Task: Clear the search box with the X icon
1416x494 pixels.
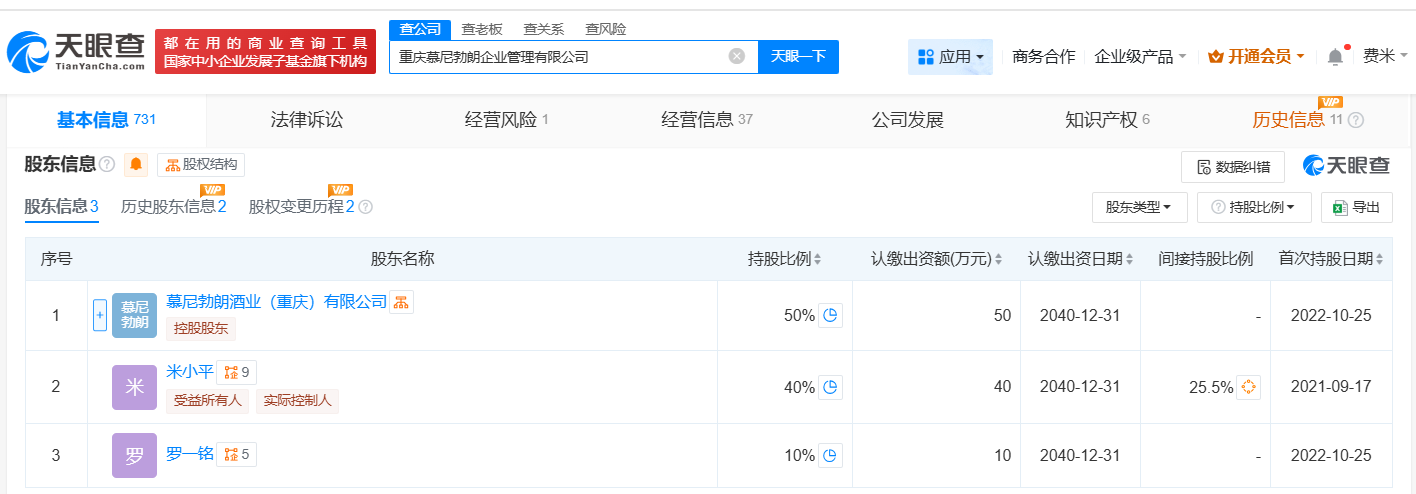Action: point(737,57)
